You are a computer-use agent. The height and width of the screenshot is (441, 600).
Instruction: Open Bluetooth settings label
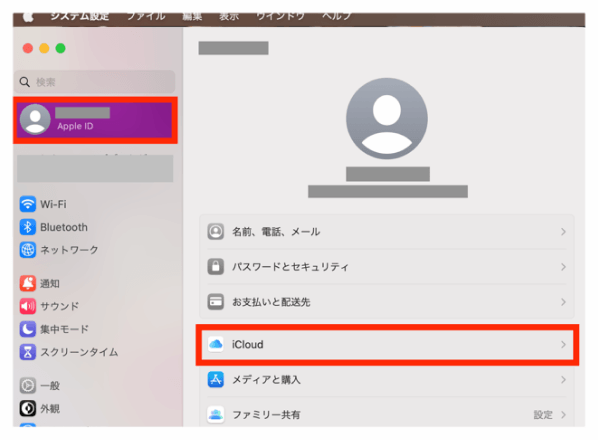64,227
